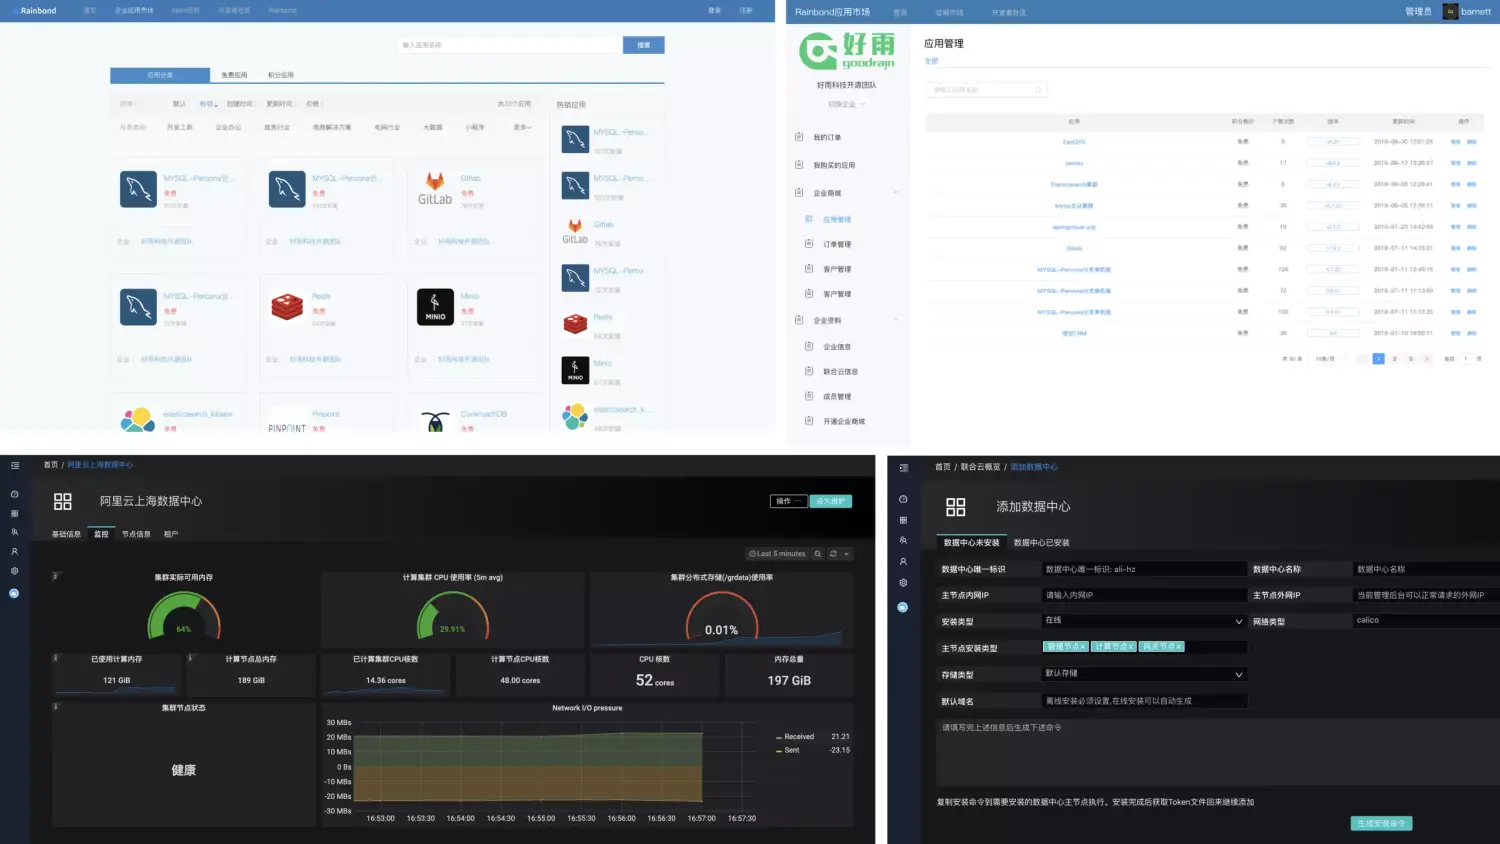Click the 我购买的应用 sidebar icon
Screen dimensions: 1500x844
click(799, 165)
